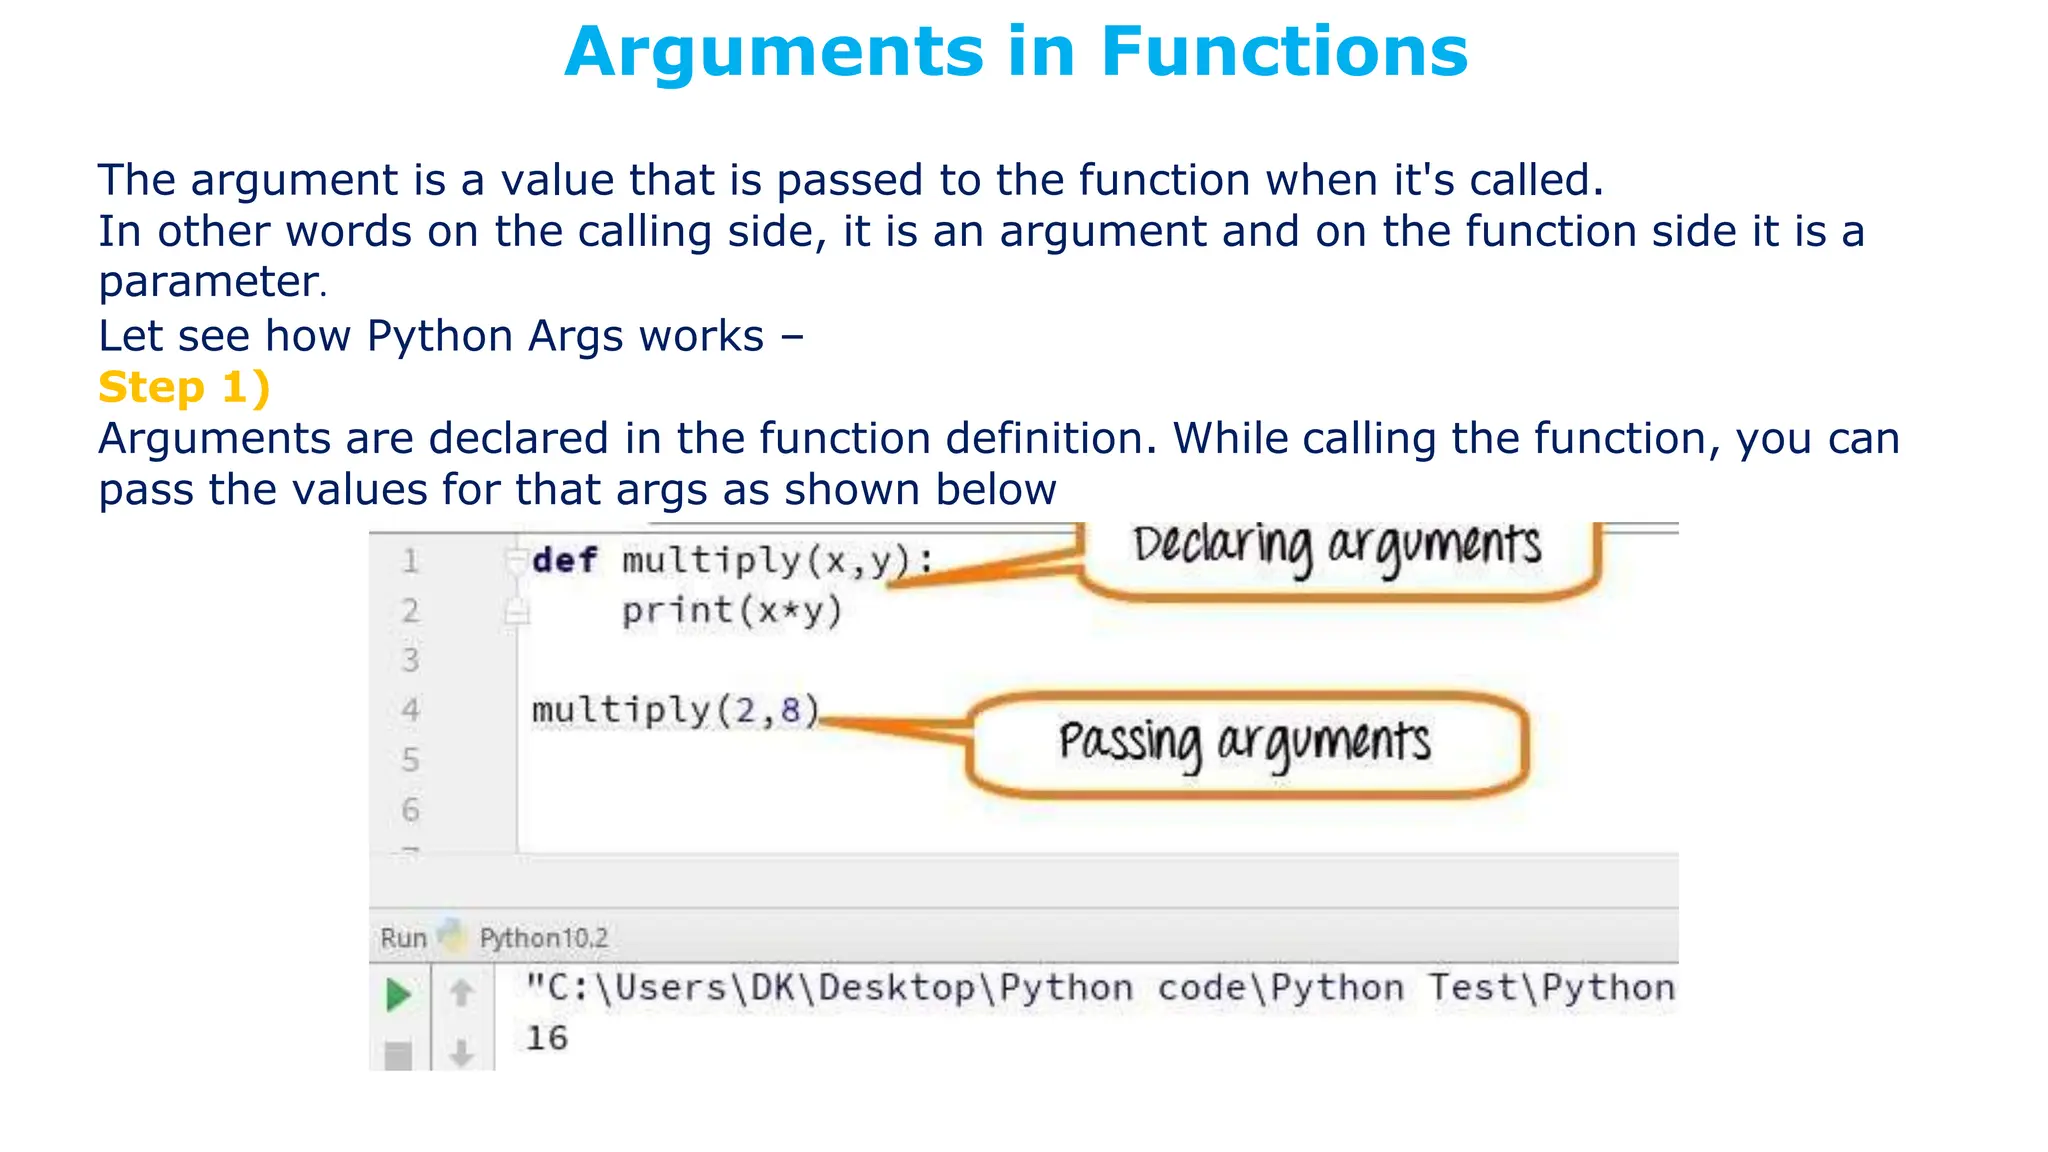
Task: Click the gray Stop square icon
Action: [398, 1056]
